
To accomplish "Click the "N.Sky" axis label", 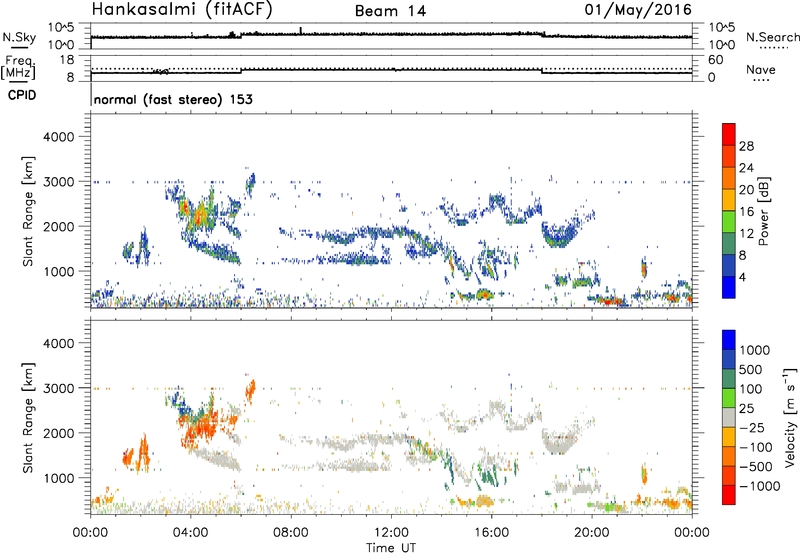I will click(19, 37).
